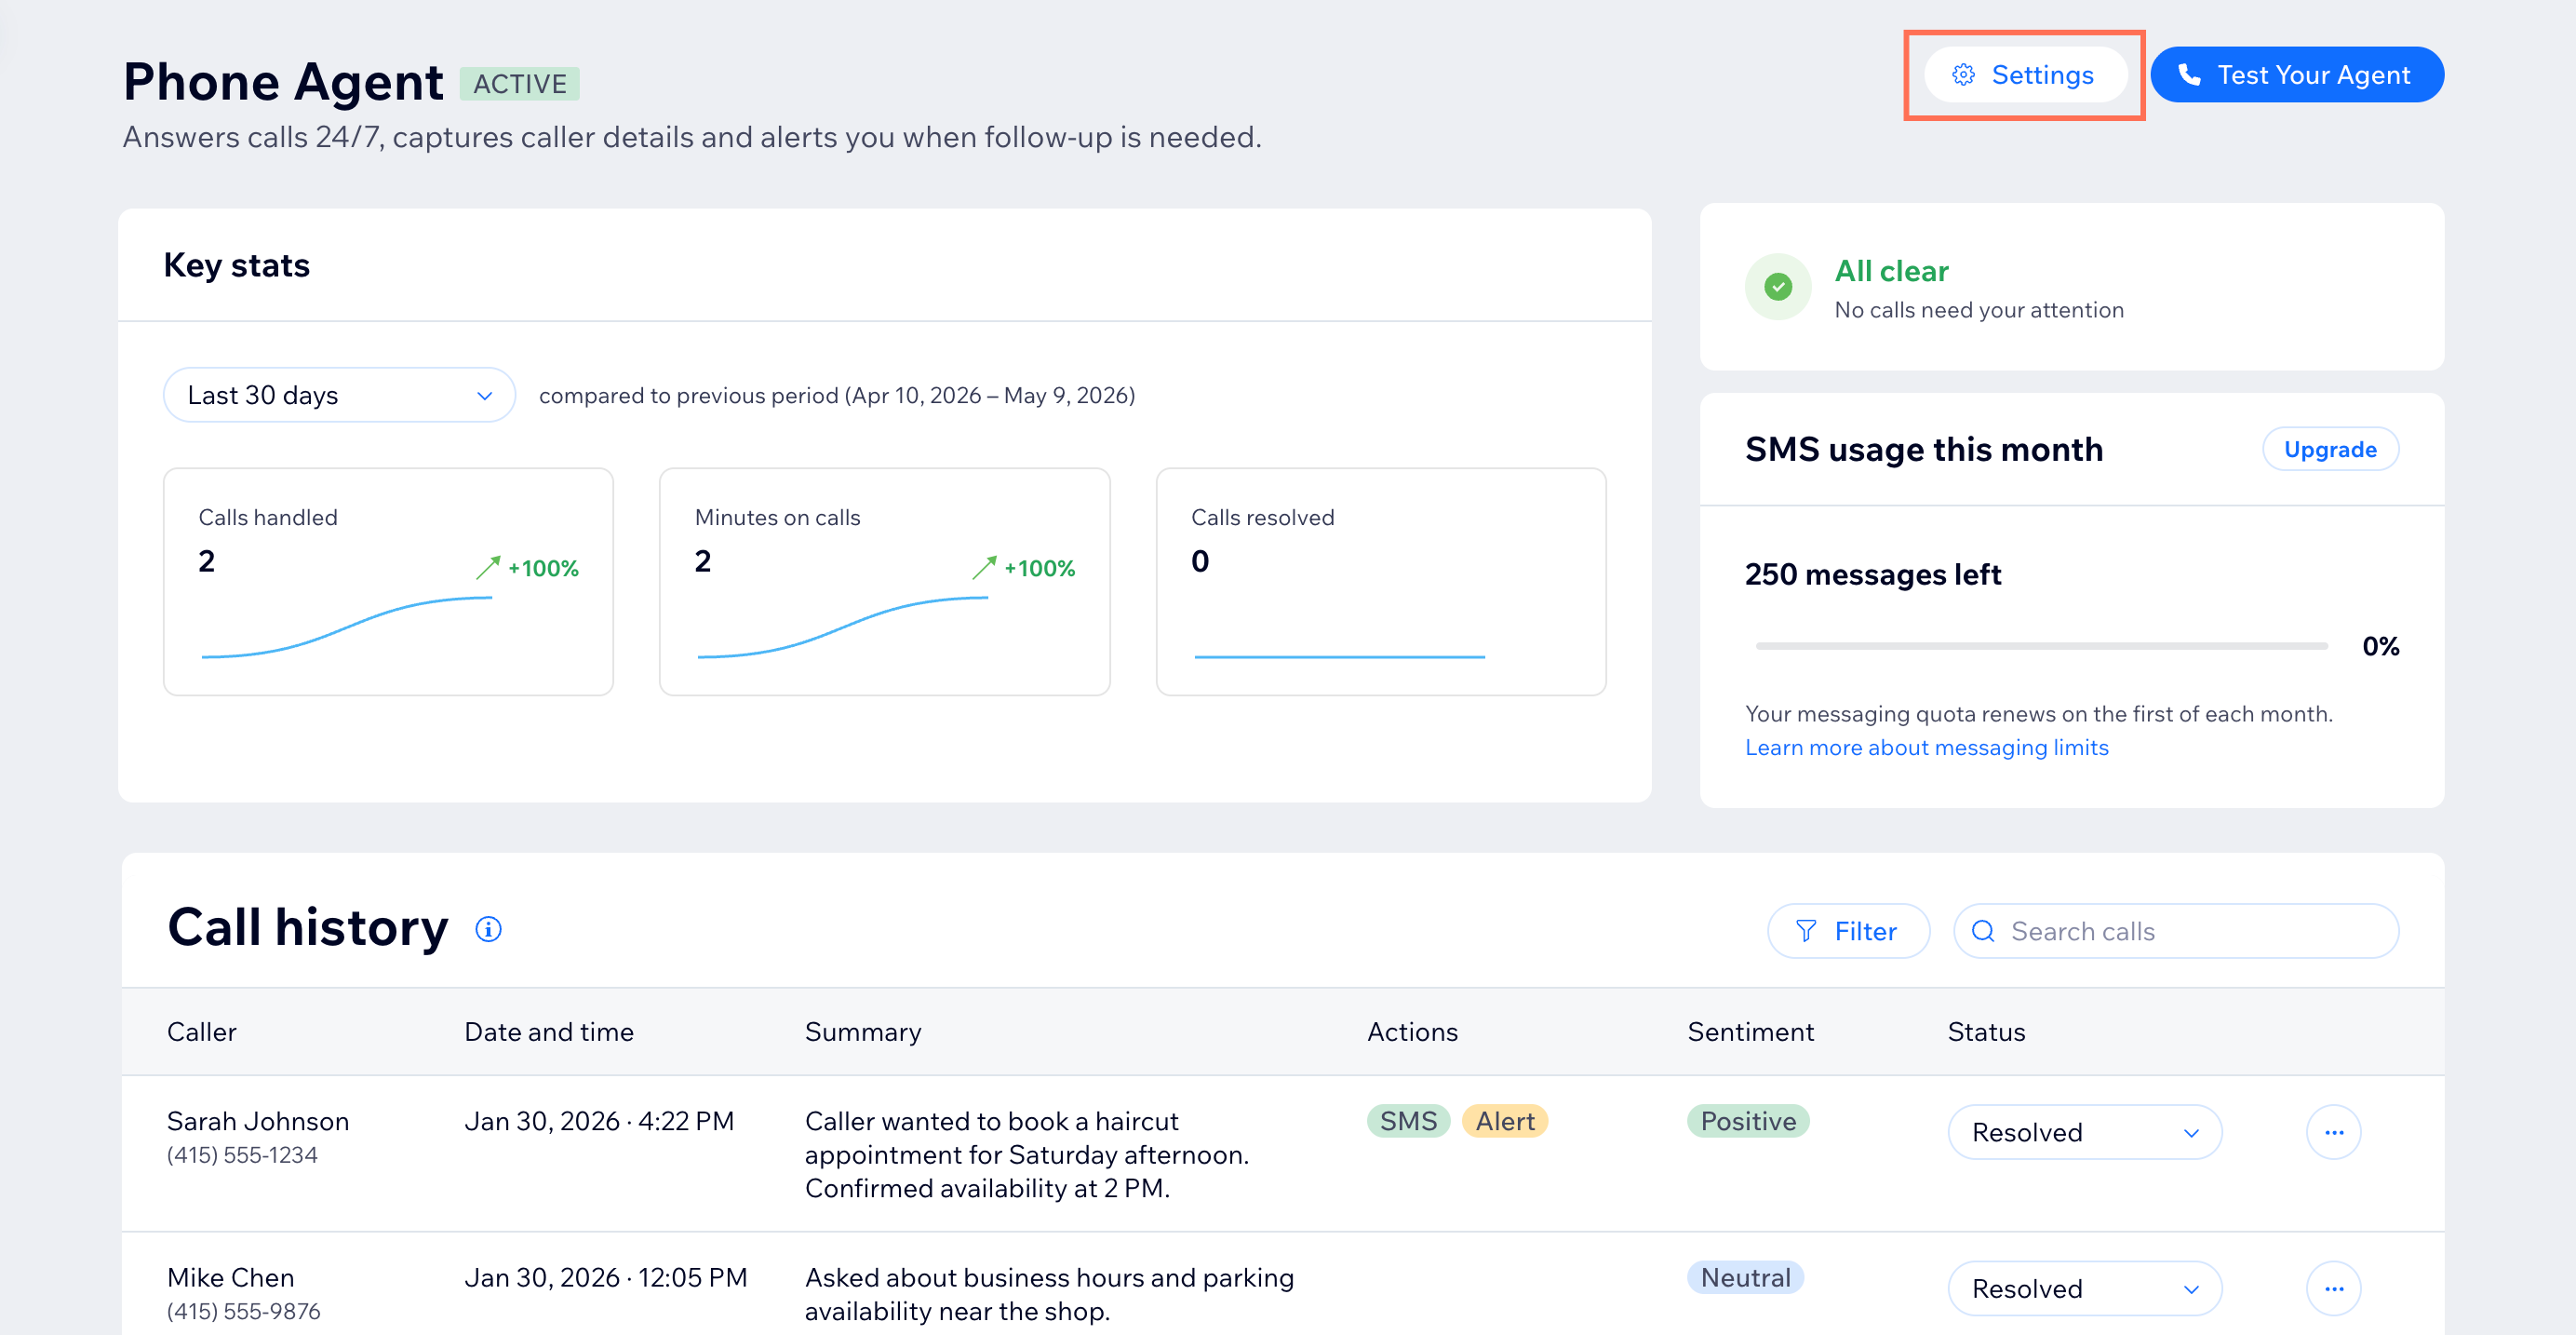Image resolution: width=2576 pixels, height=1335 pixels.
Task: Click phone number (415) 555-9876
Action: click(x=243, y=1311)
